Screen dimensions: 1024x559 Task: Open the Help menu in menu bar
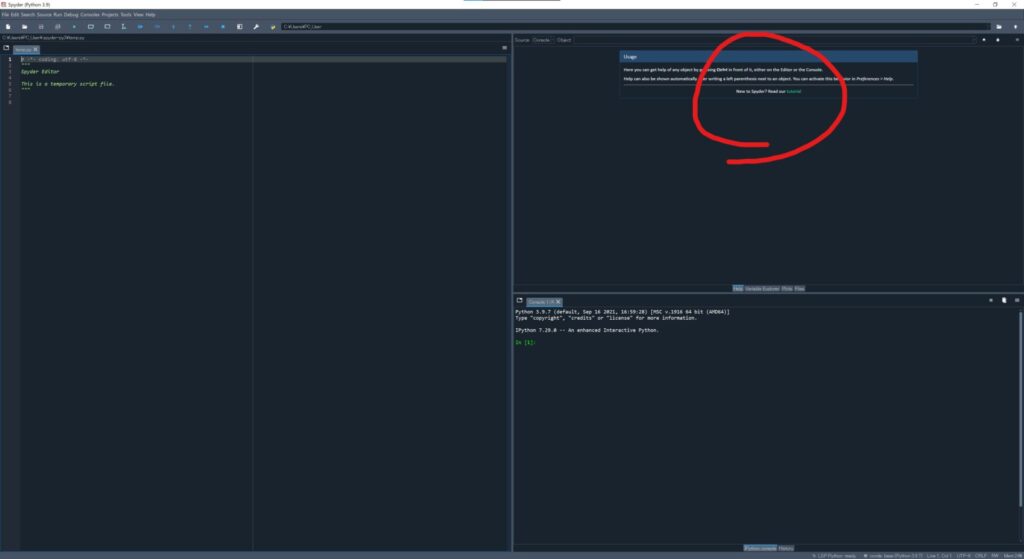click(150, 14)
